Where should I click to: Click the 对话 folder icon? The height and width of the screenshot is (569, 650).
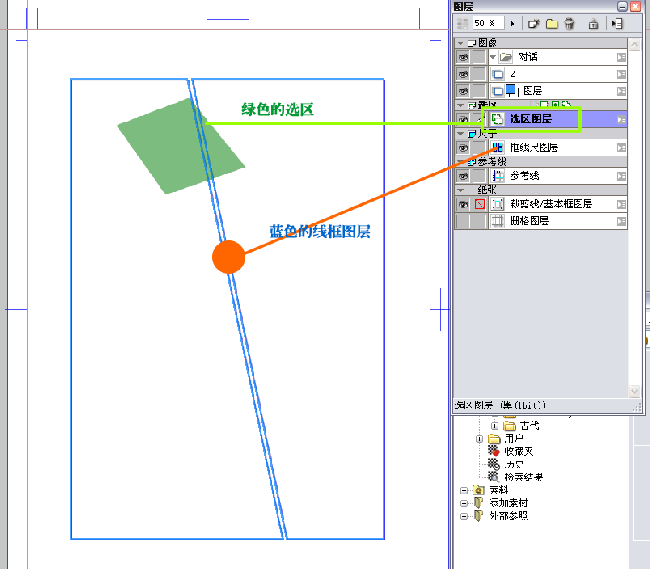tap(506, 57)
